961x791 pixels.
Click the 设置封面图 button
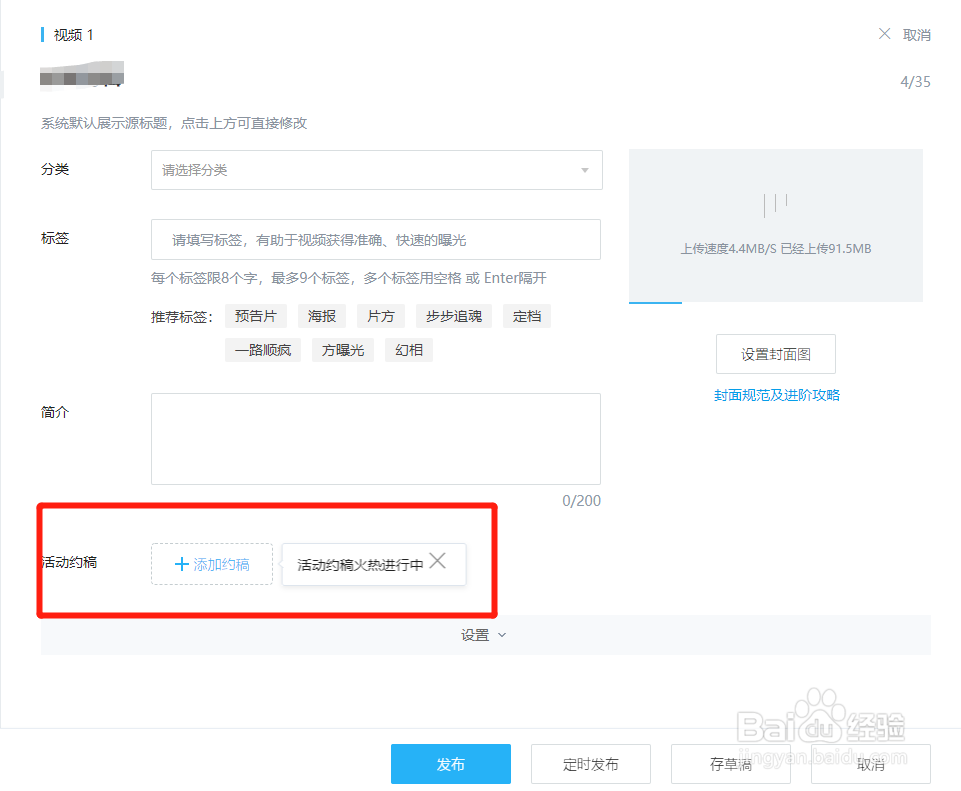tap(775, 354)
